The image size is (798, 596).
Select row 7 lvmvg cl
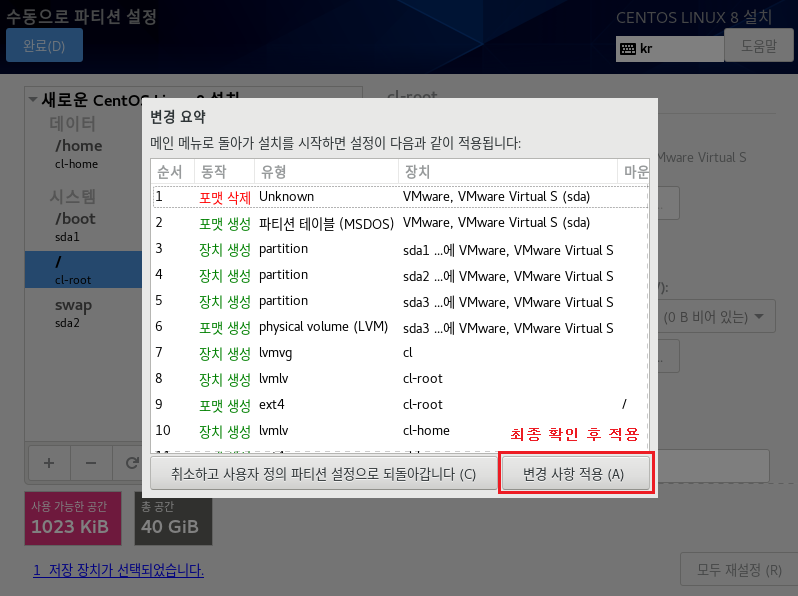[x=400, y=353]
